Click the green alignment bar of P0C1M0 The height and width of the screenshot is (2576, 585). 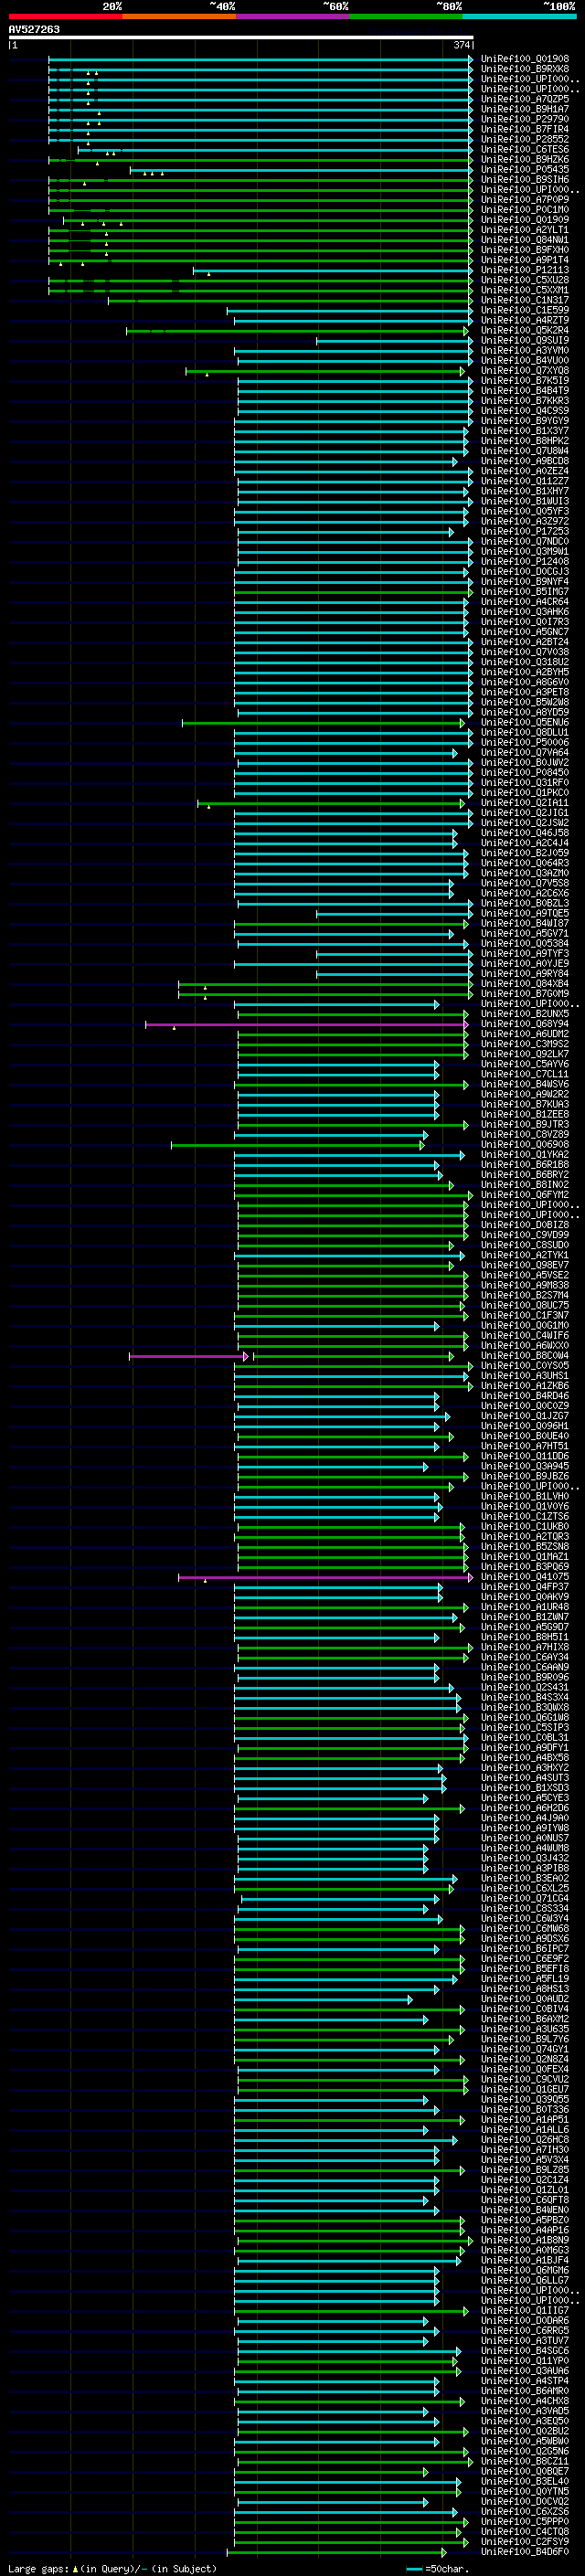[x=260, y=210]
